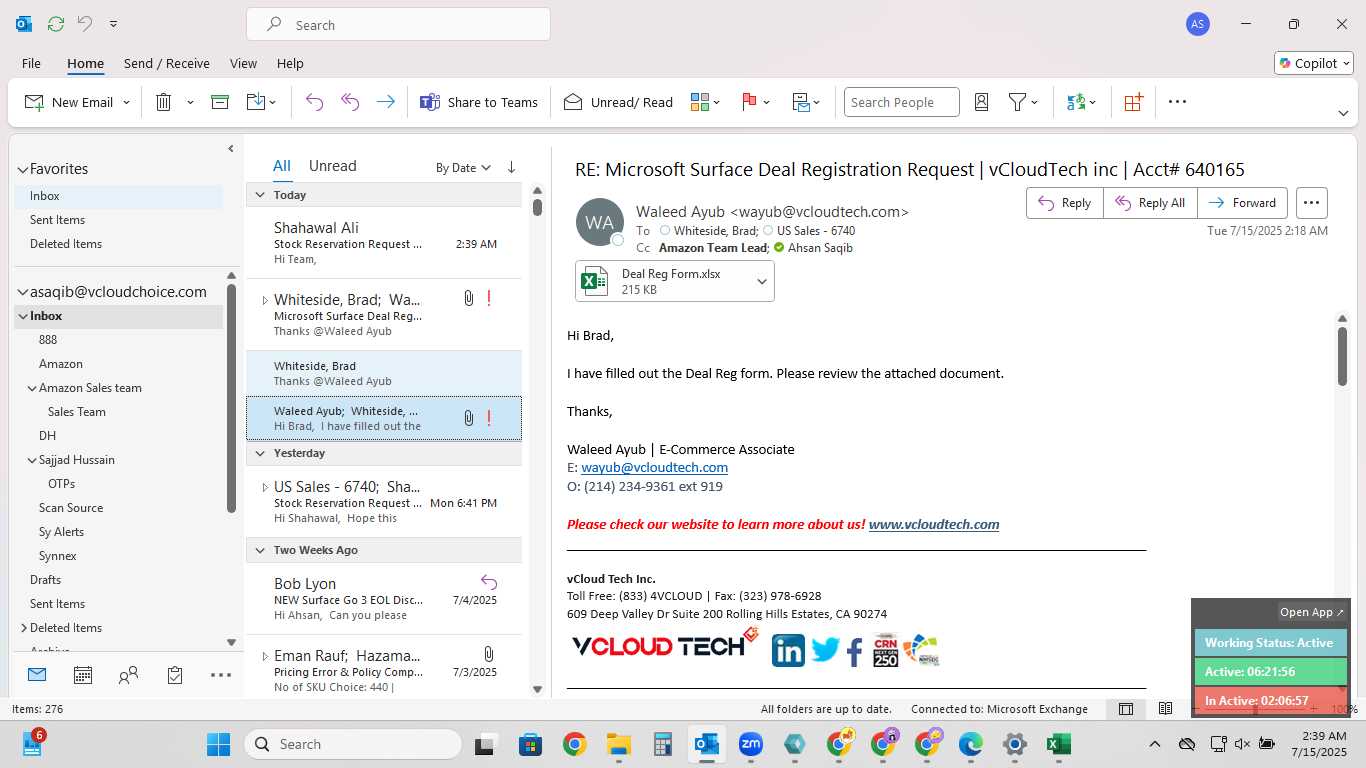Click Share to Teams
This screenshot has height=768, width=1366.
[x=479, y=102]
